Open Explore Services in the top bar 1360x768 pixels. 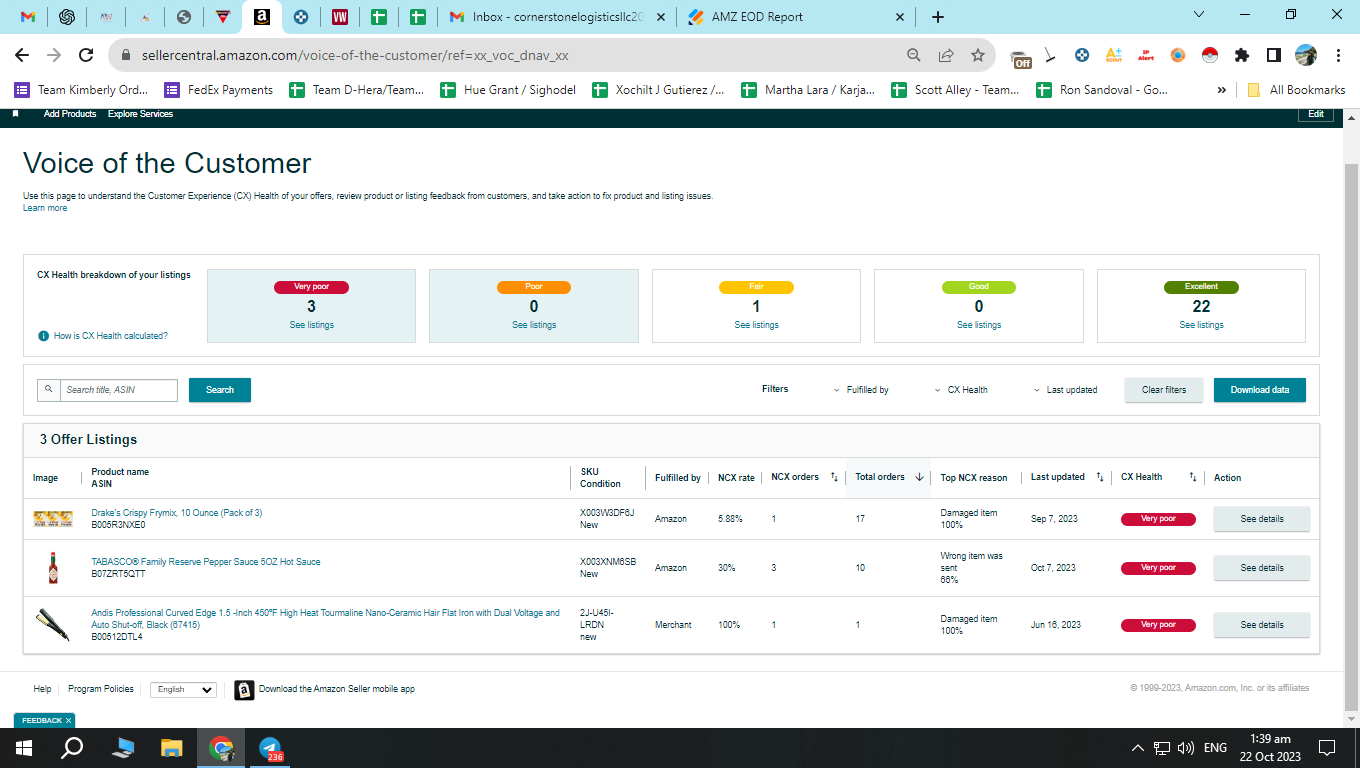pyautogui.click(x=140, y=114)
